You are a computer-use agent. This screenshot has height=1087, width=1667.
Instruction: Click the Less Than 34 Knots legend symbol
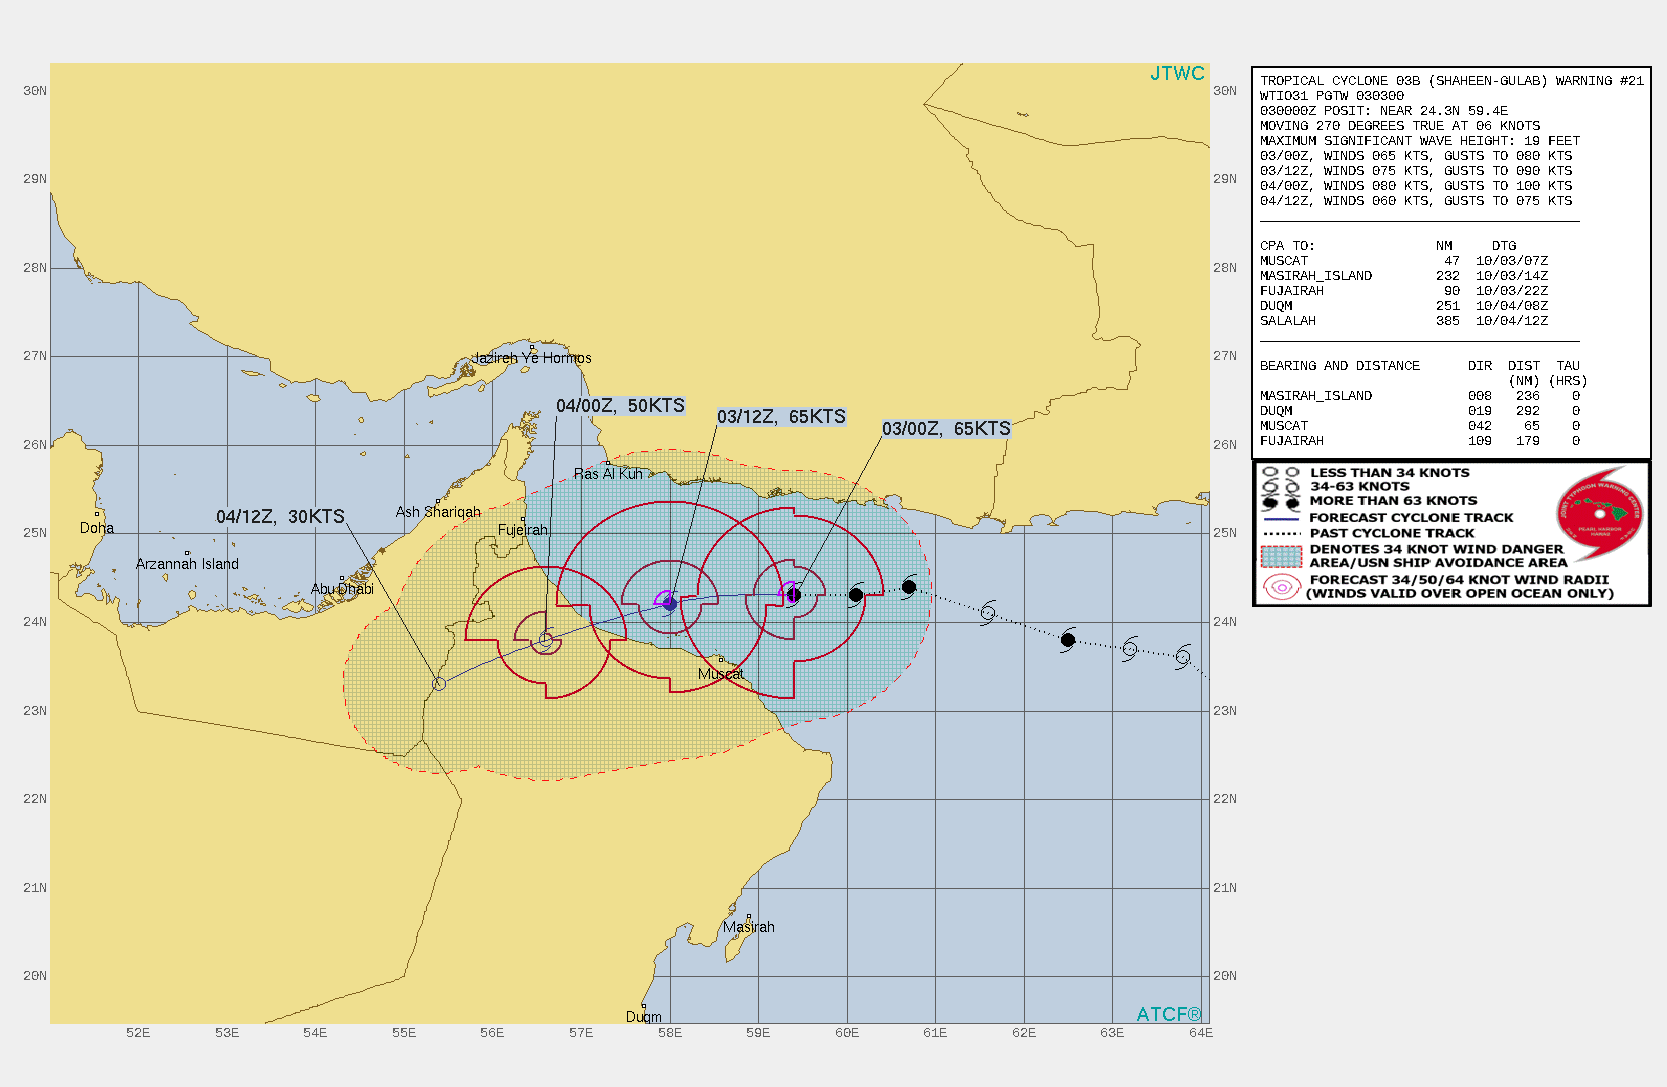pyautogui.click(x=1281, y=472)
